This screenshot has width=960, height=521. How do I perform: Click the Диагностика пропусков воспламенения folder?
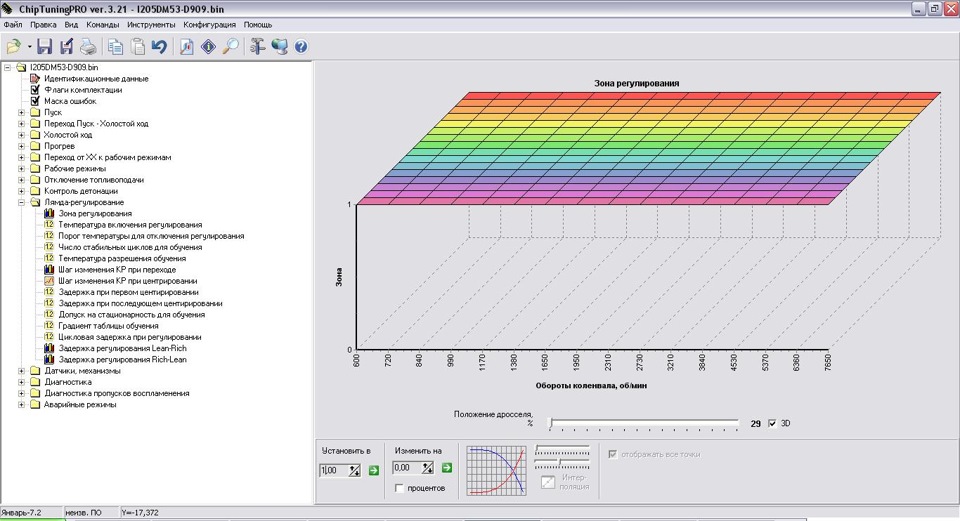point(116,394)
